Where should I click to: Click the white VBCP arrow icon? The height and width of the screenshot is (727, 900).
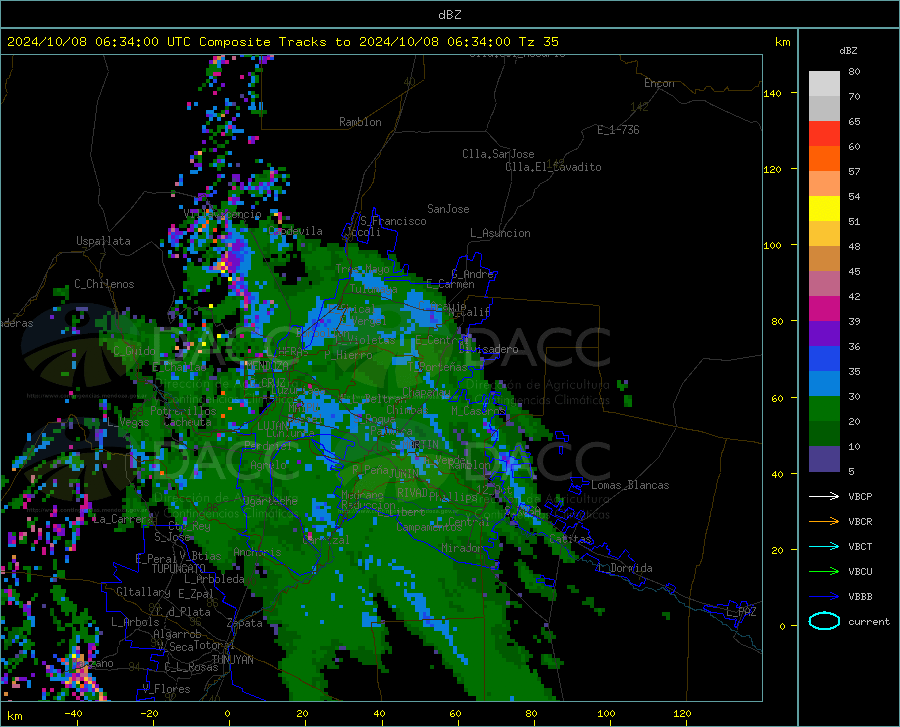[x=824, y=496]
